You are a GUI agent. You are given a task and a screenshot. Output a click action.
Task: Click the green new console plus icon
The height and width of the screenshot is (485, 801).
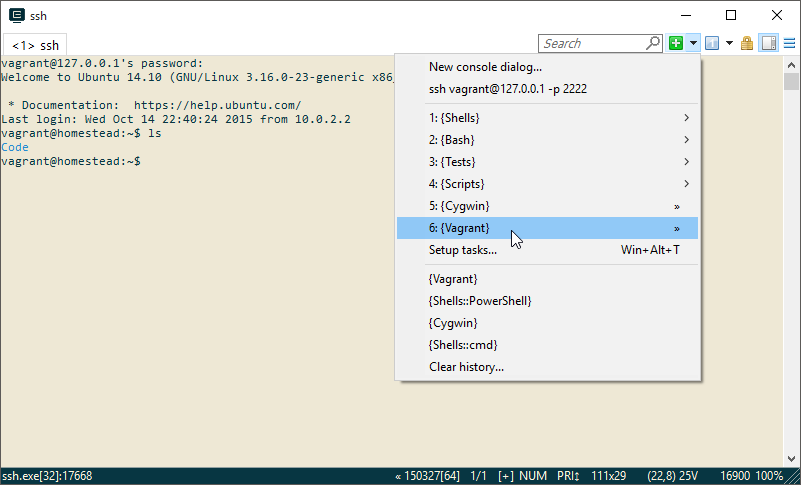pyautogui.click(x=677, y=43)
